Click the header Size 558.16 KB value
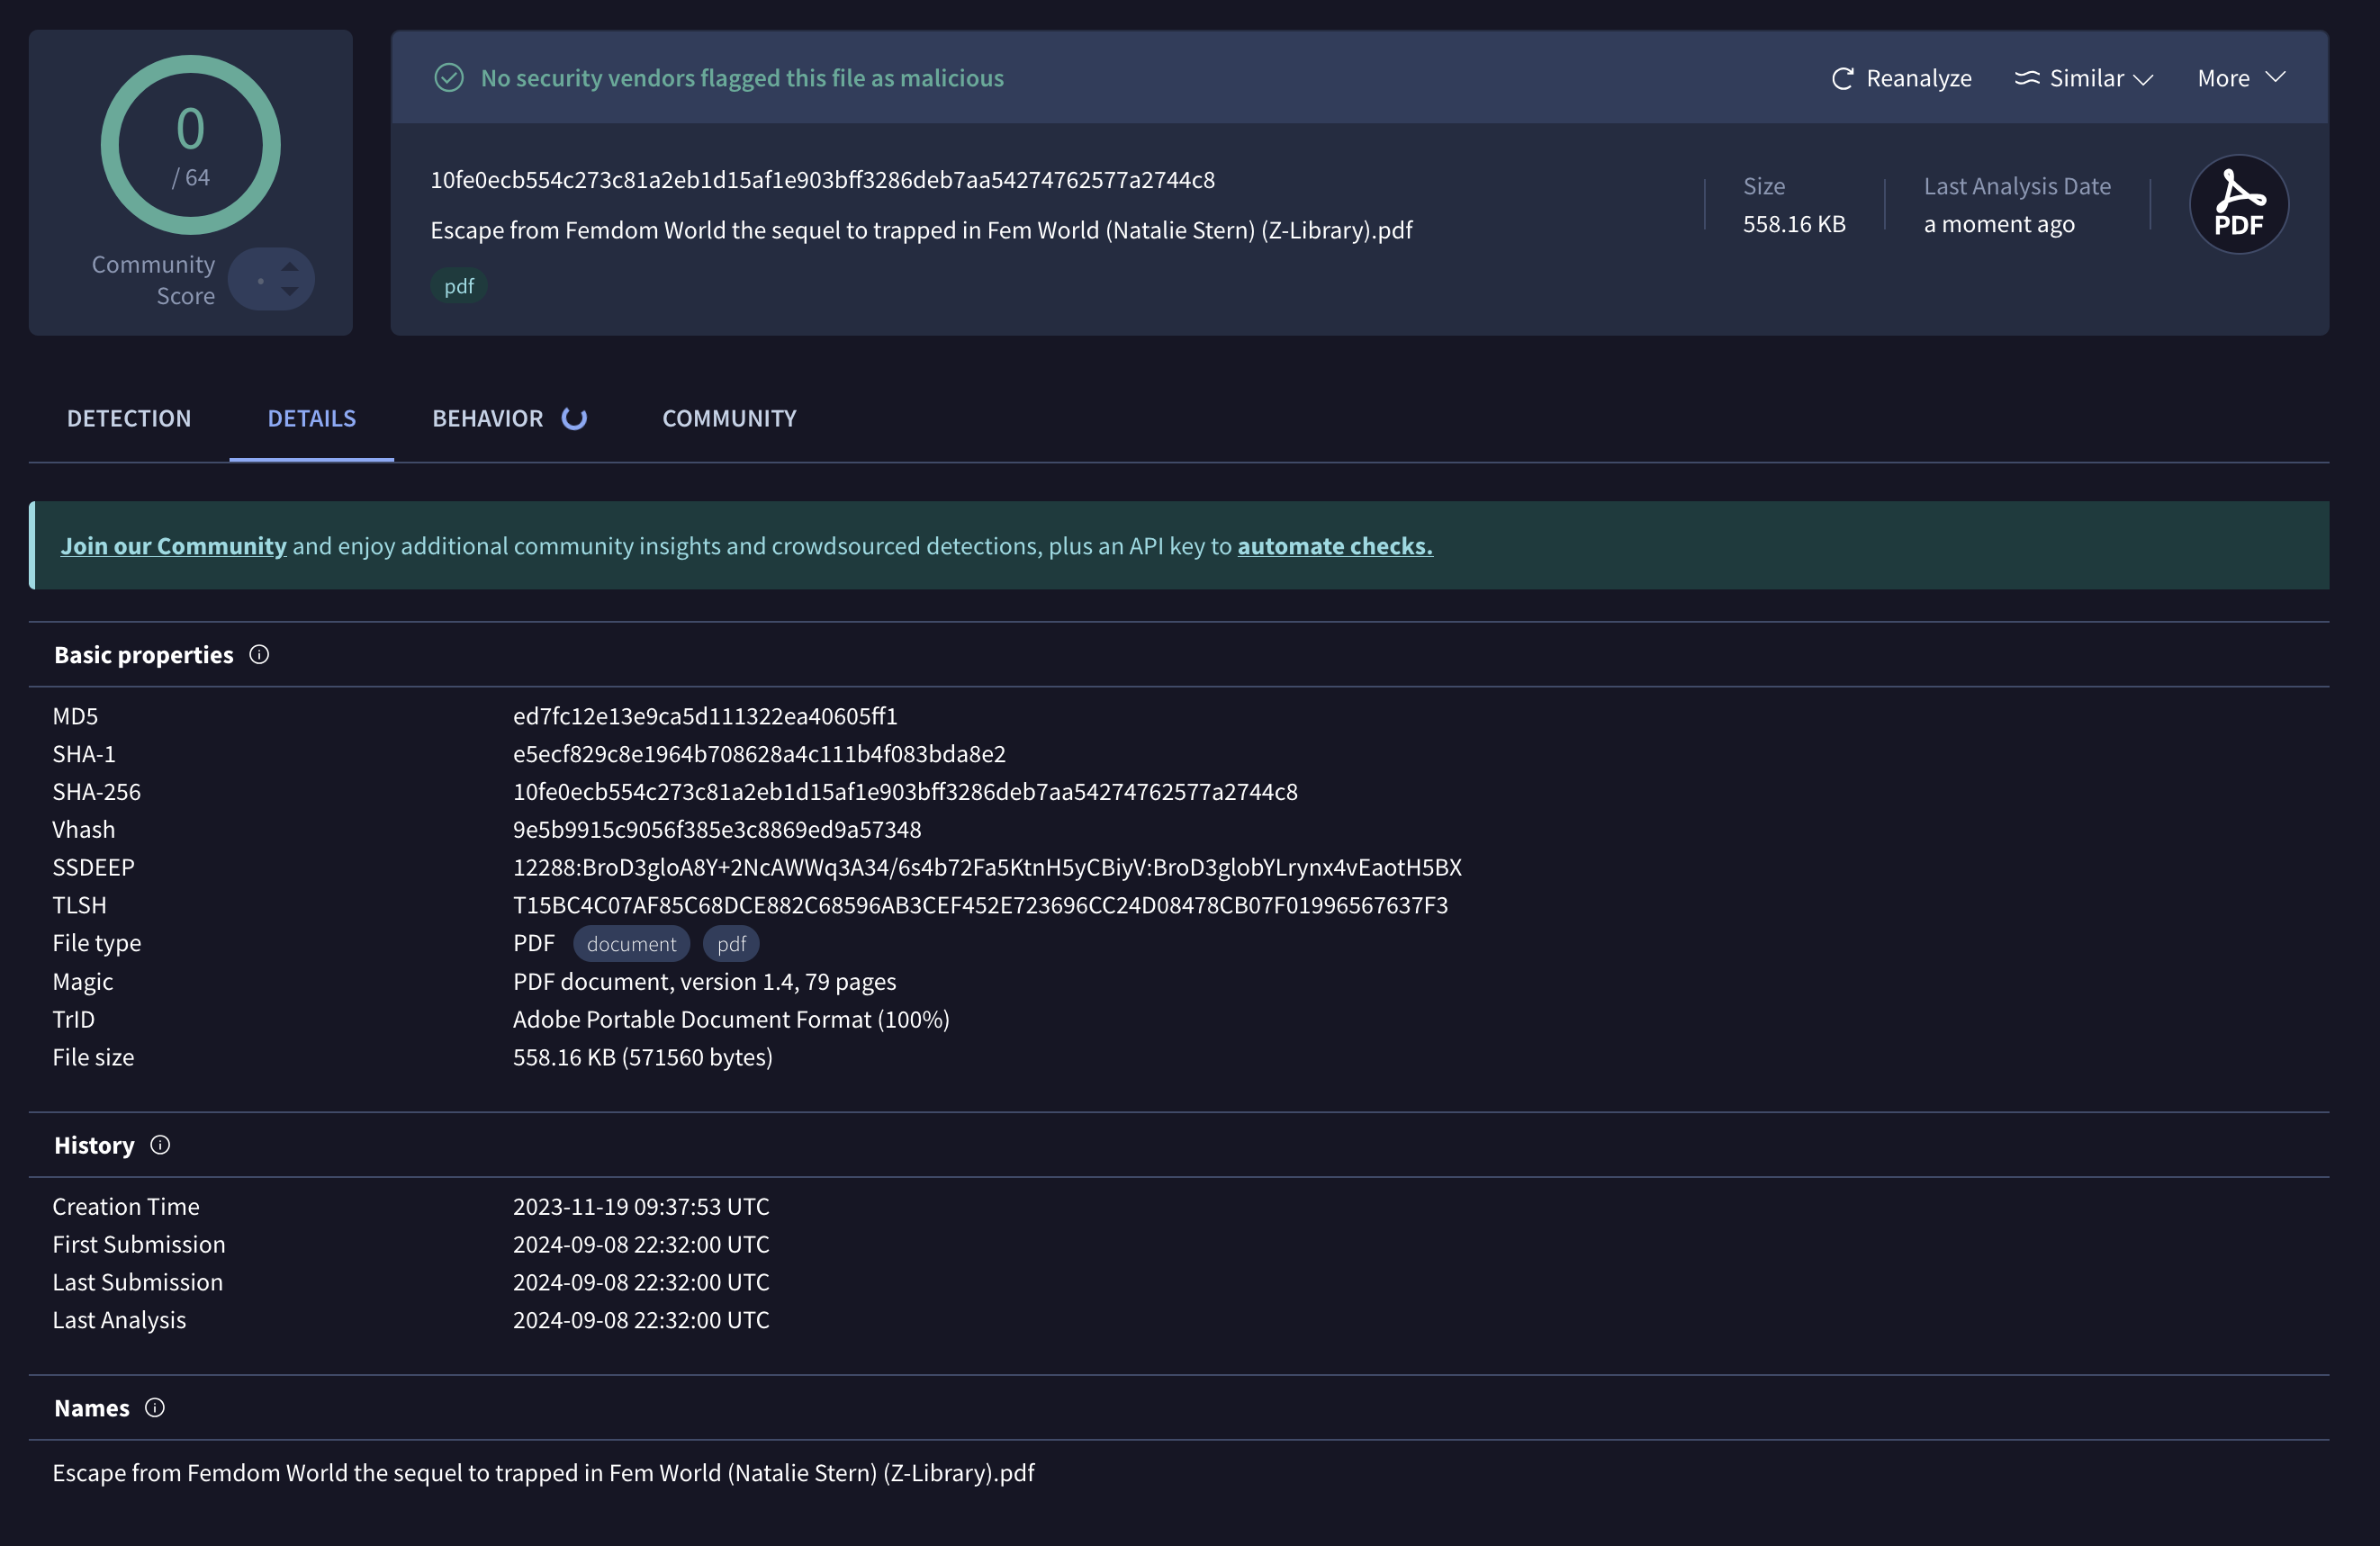Image resolution: width=2380 pixels, height=1546 pixels. (1794, 224)
